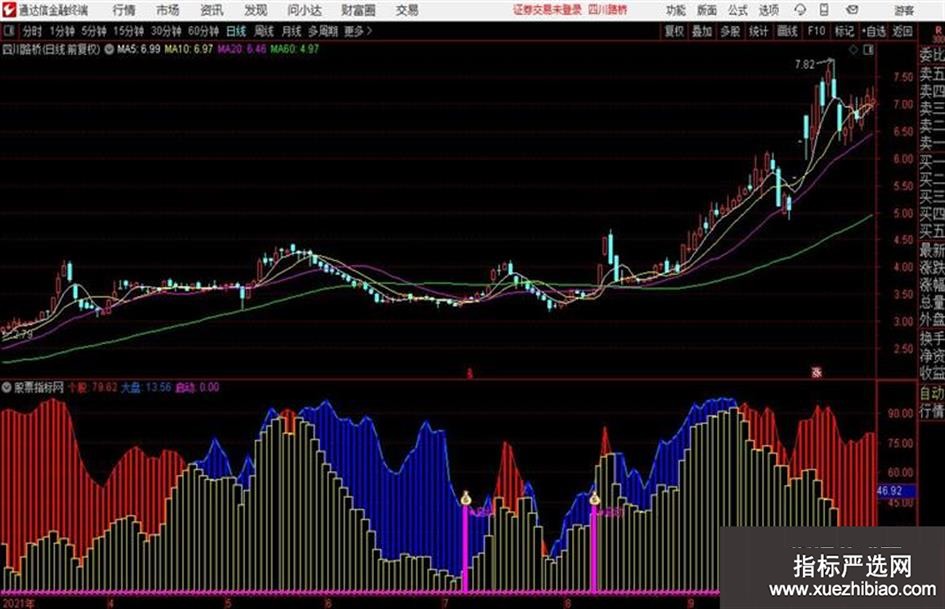Click the mobile phone icon
Screen dimensions: 945x609
click(824, 10)
